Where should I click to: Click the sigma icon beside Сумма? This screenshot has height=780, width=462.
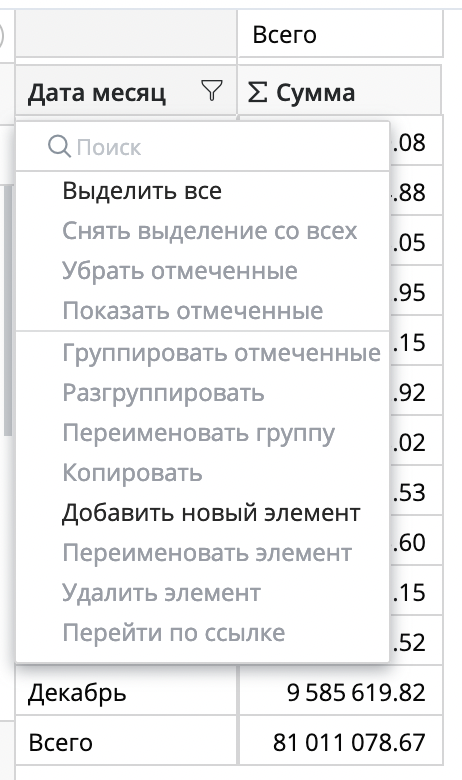click(x=257, y=93)
